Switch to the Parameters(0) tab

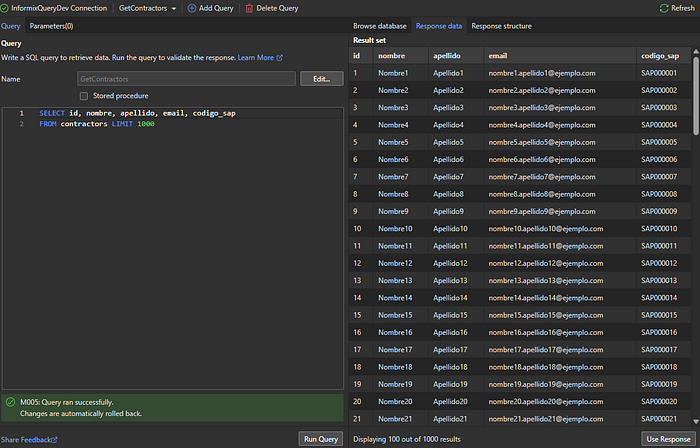click(x=51, y=26)
